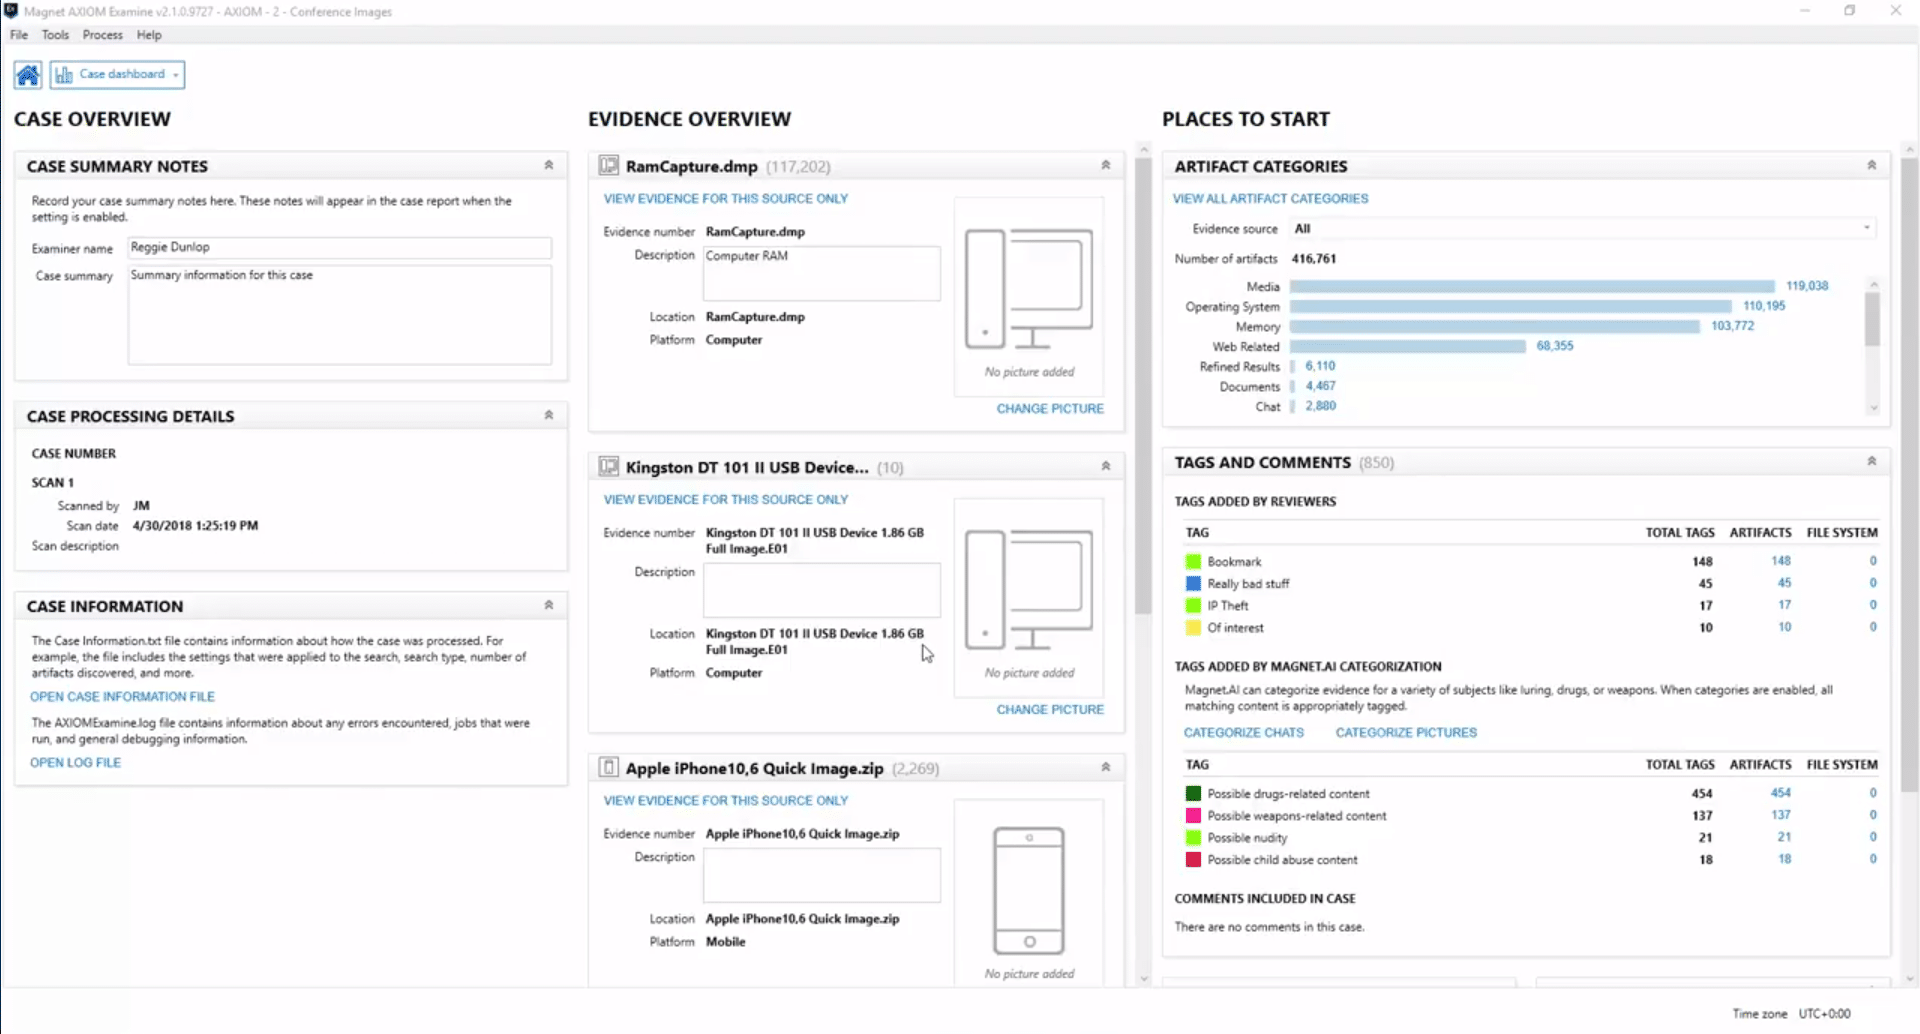Click the Examiner name field

point(340,247)
